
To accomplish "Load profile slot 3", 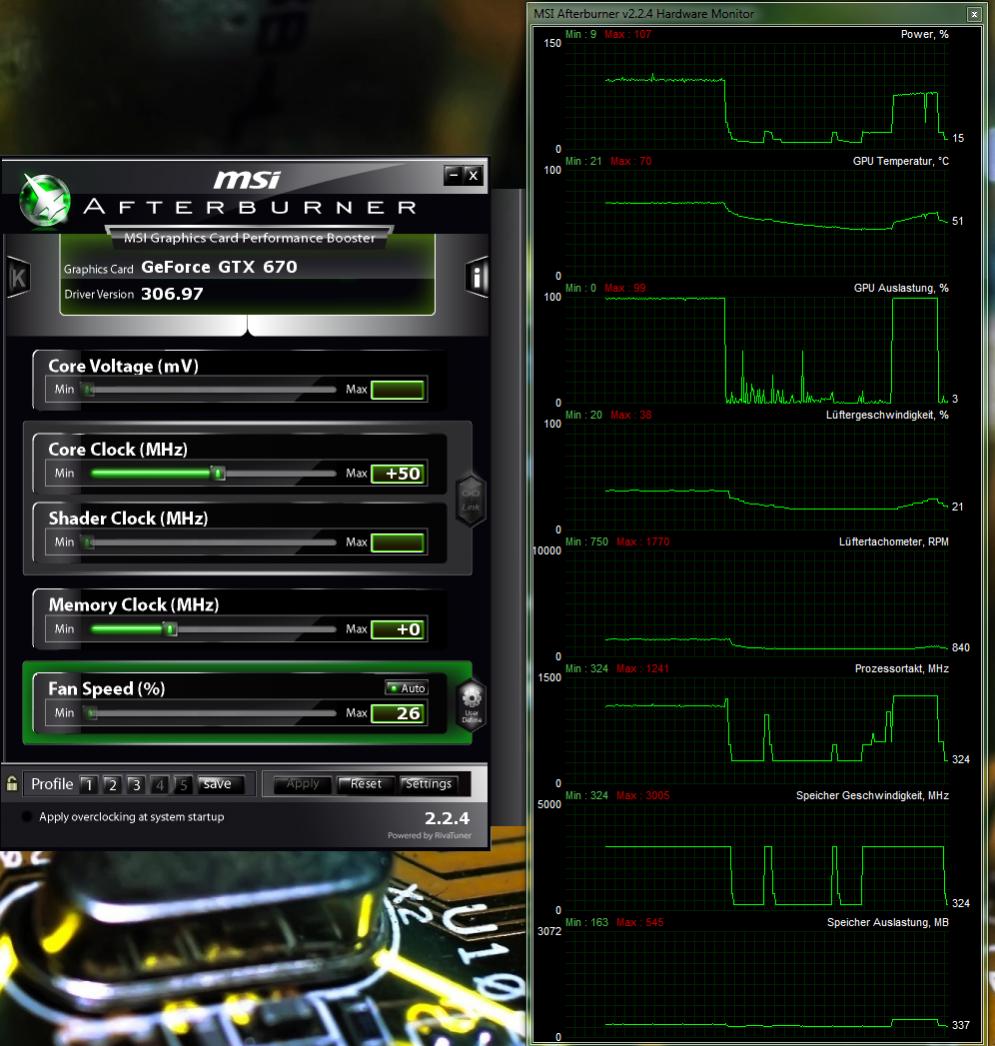I will tap(136, 784).
